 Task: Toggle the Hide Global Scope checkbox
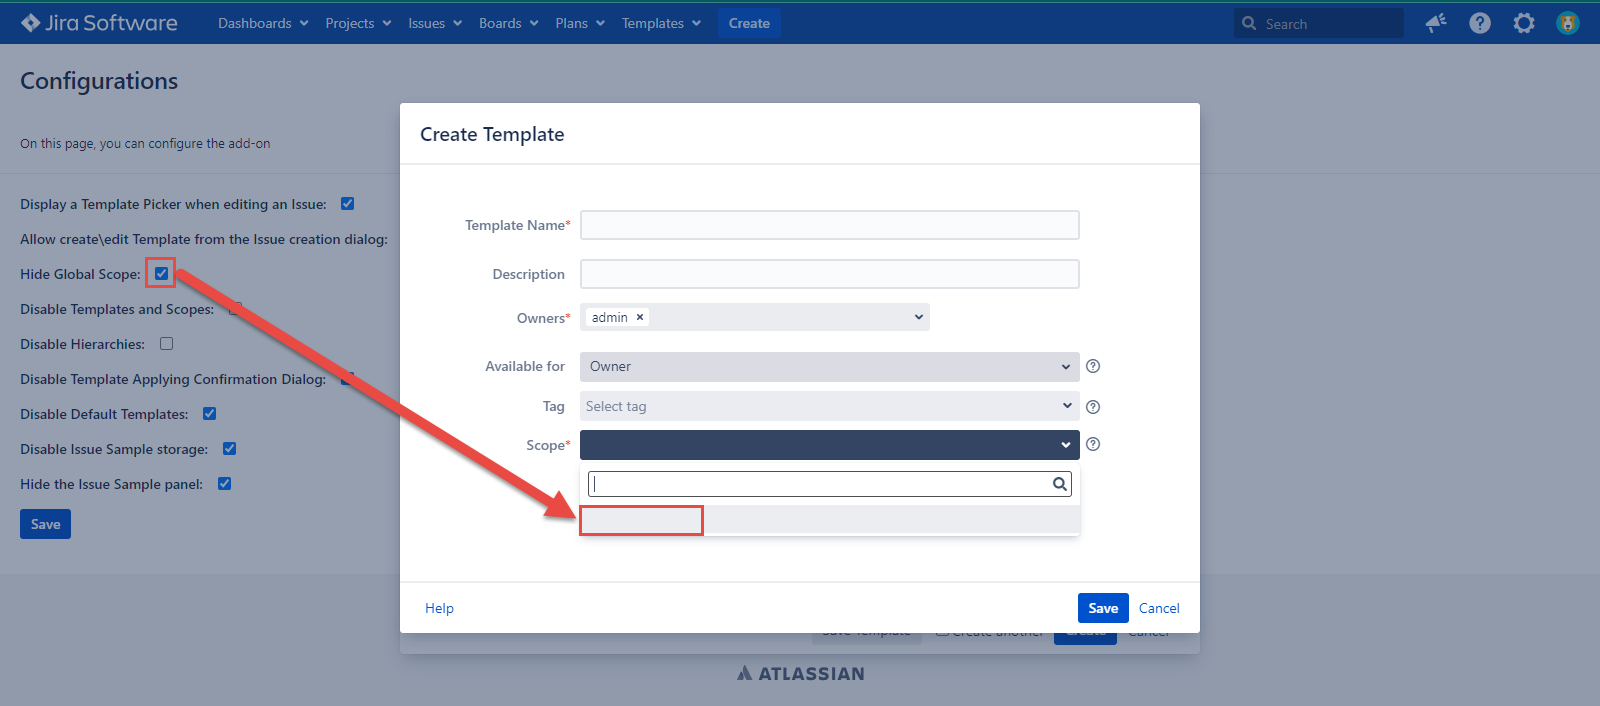pos(161,273)
